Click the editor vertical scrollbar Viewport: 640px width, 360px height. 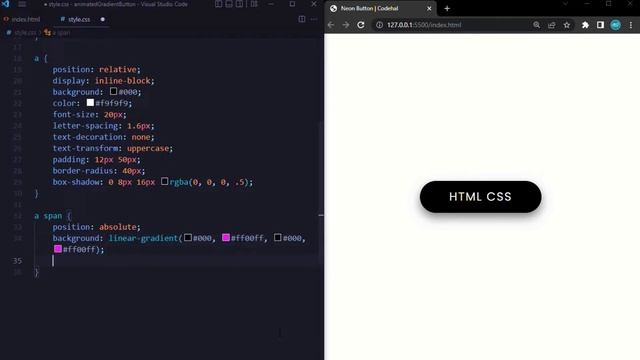pos(321,194)
